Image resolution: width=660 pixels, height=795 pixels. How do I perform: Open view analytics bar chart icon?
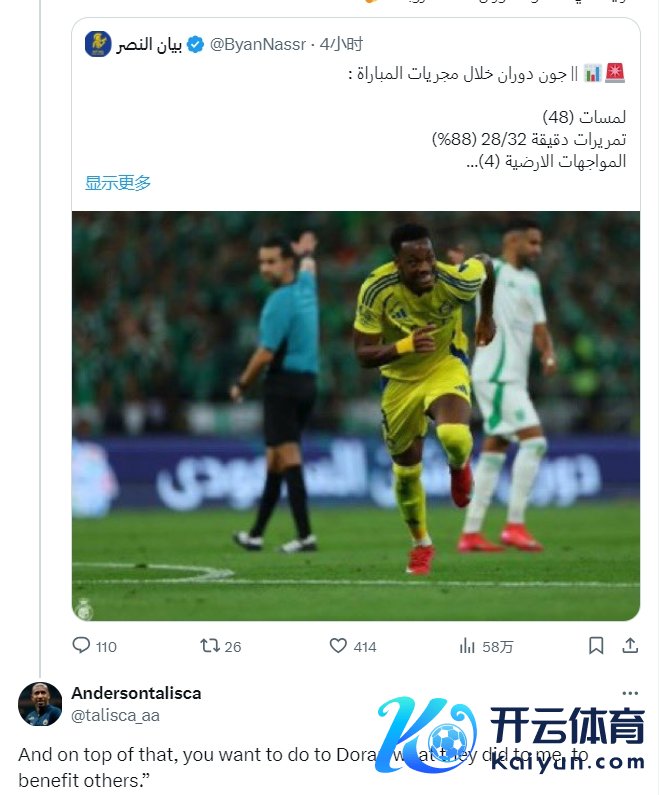(x=467, y=646)
